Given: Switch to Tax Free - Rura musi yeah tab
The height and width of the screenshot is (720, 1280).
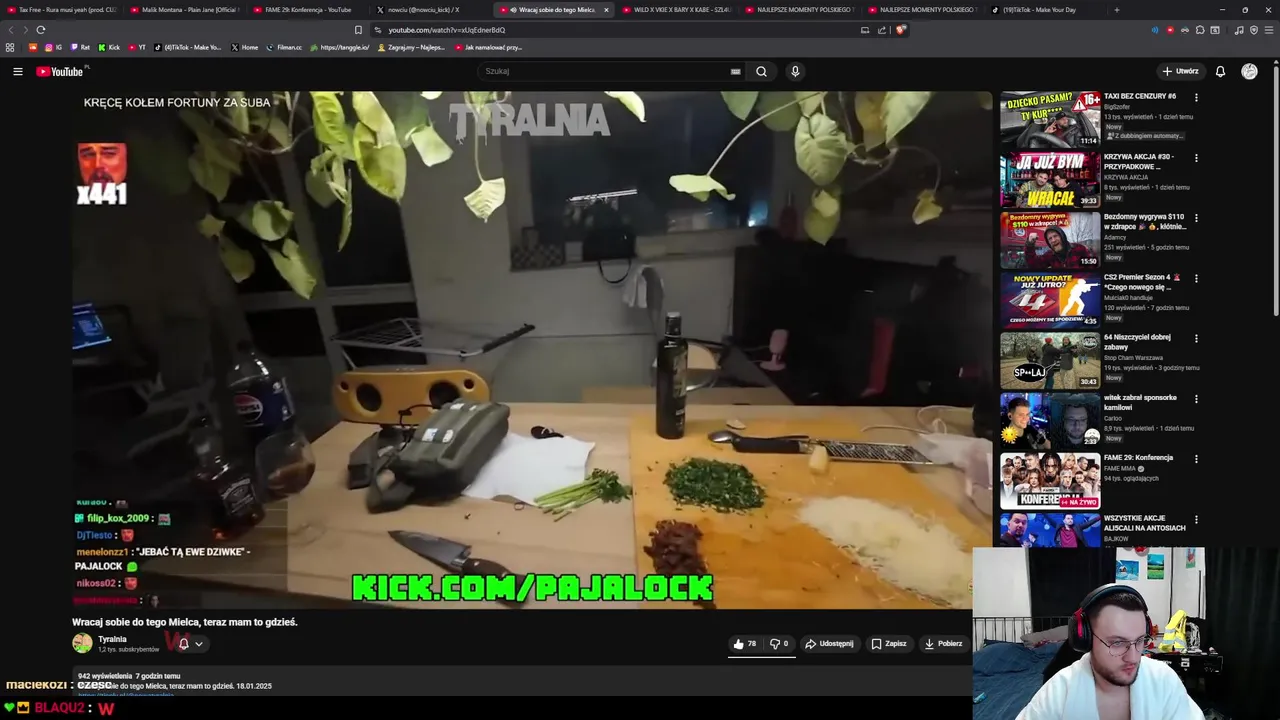Looking at the screenshot, I should click(62, 10).
